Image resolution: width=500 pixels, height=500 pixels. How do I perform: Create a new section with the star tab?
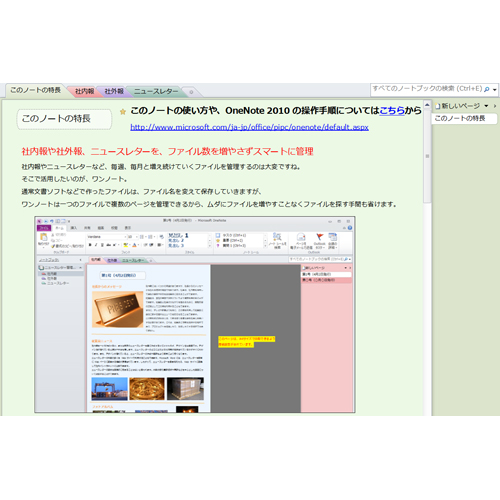click(x=191, y=92)
